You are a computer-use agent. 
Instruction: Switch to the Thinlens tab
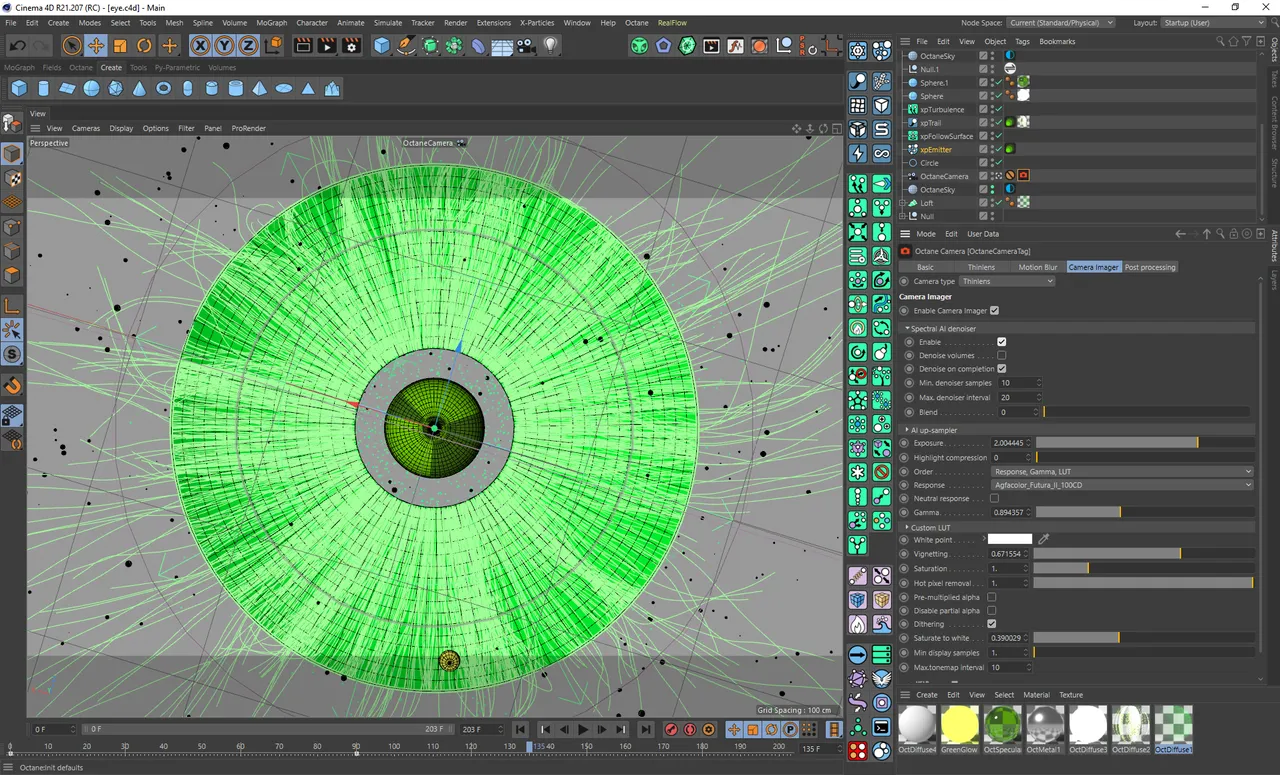[981, 267]
